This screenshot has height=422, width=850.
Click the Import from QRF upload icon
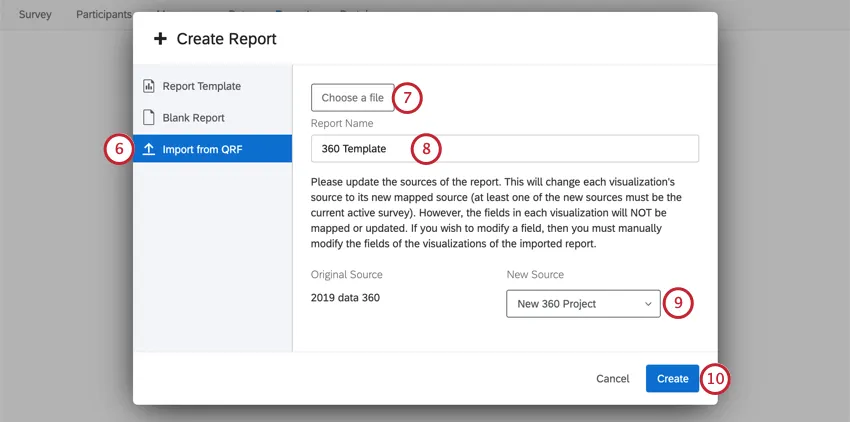pos(149,149)
